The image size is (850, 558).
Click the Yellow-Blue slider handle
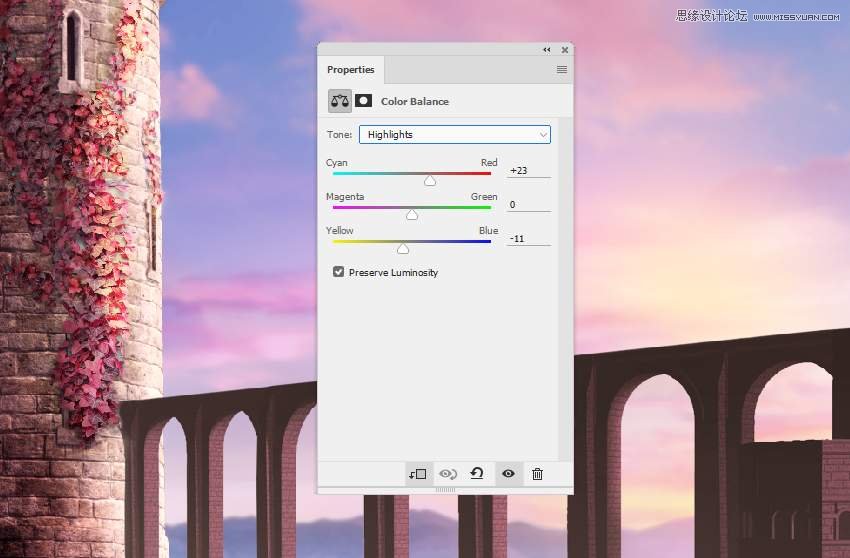[x=403, y=248]
